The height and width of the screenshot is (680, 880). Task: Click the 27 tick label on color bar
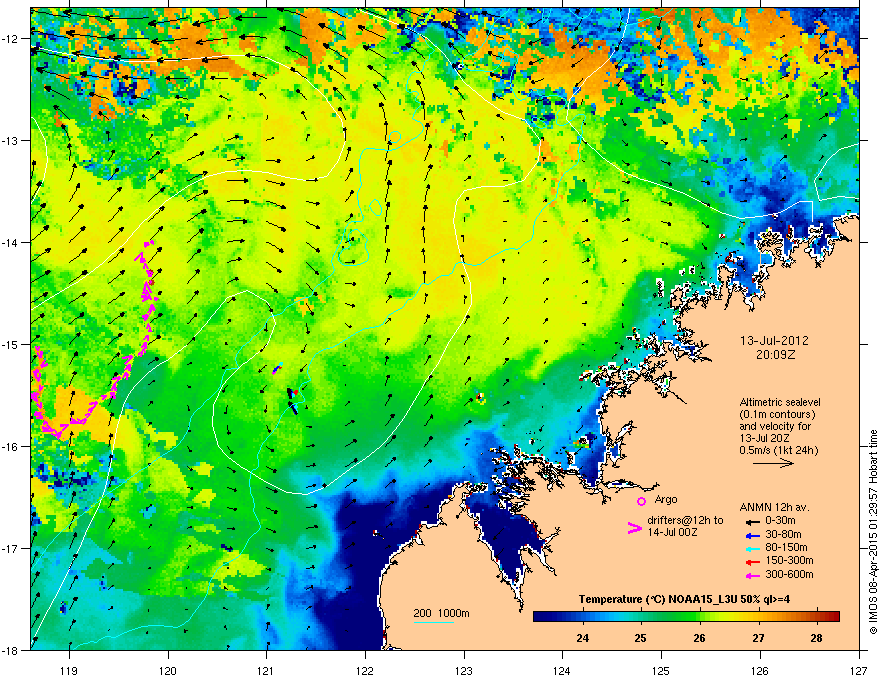(x=758, y=638)
